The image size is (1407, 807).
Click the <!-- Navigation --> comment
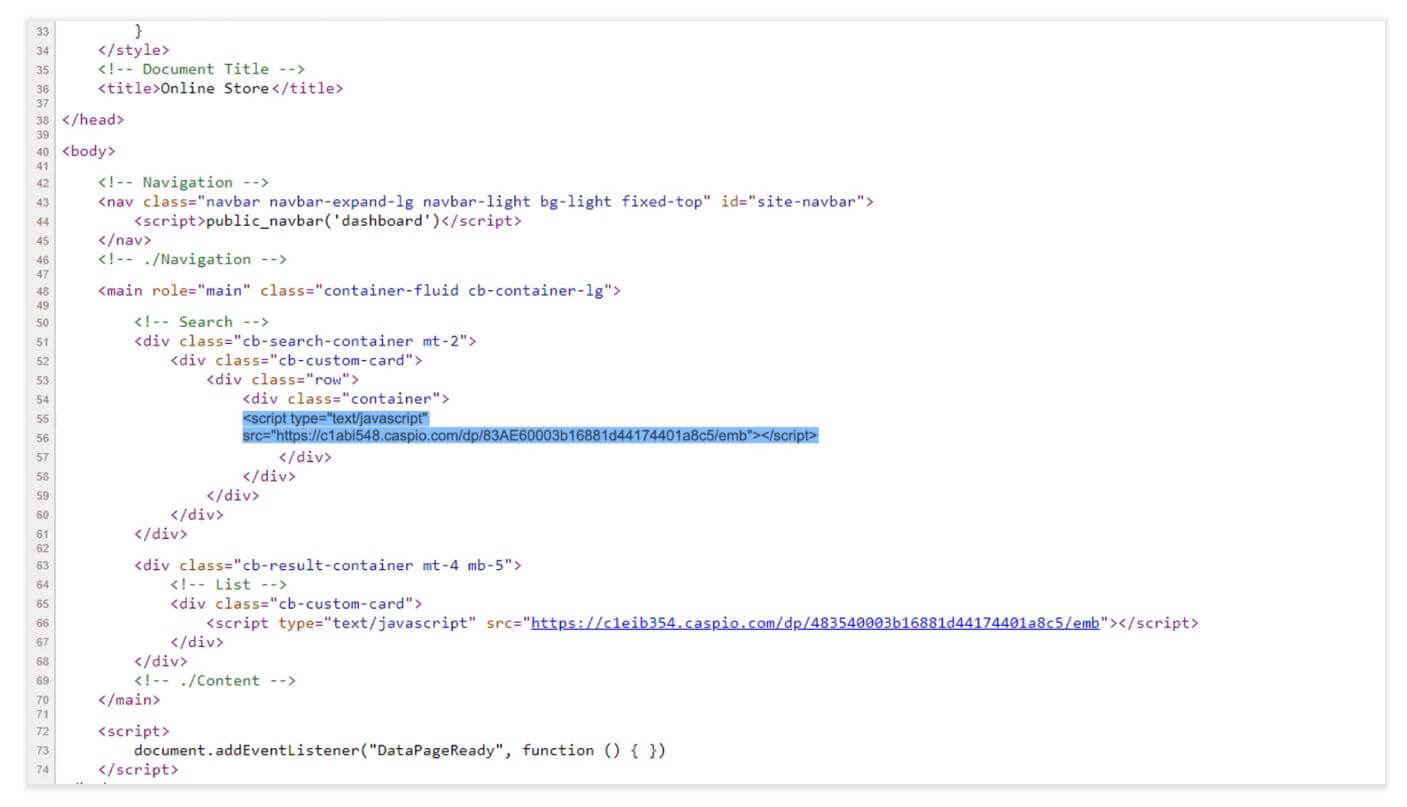pyautogui.click(x=183, y=182)
